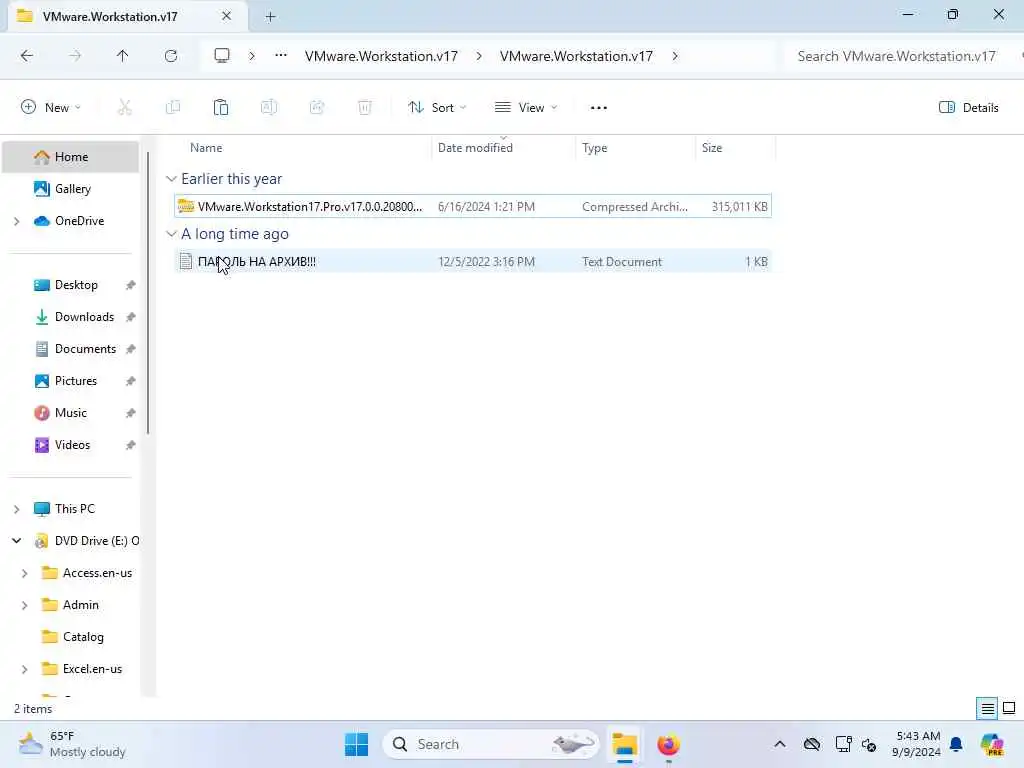1024x768 pixels.
Task: Launch Firefox from the taskbar
Action: 668,745
